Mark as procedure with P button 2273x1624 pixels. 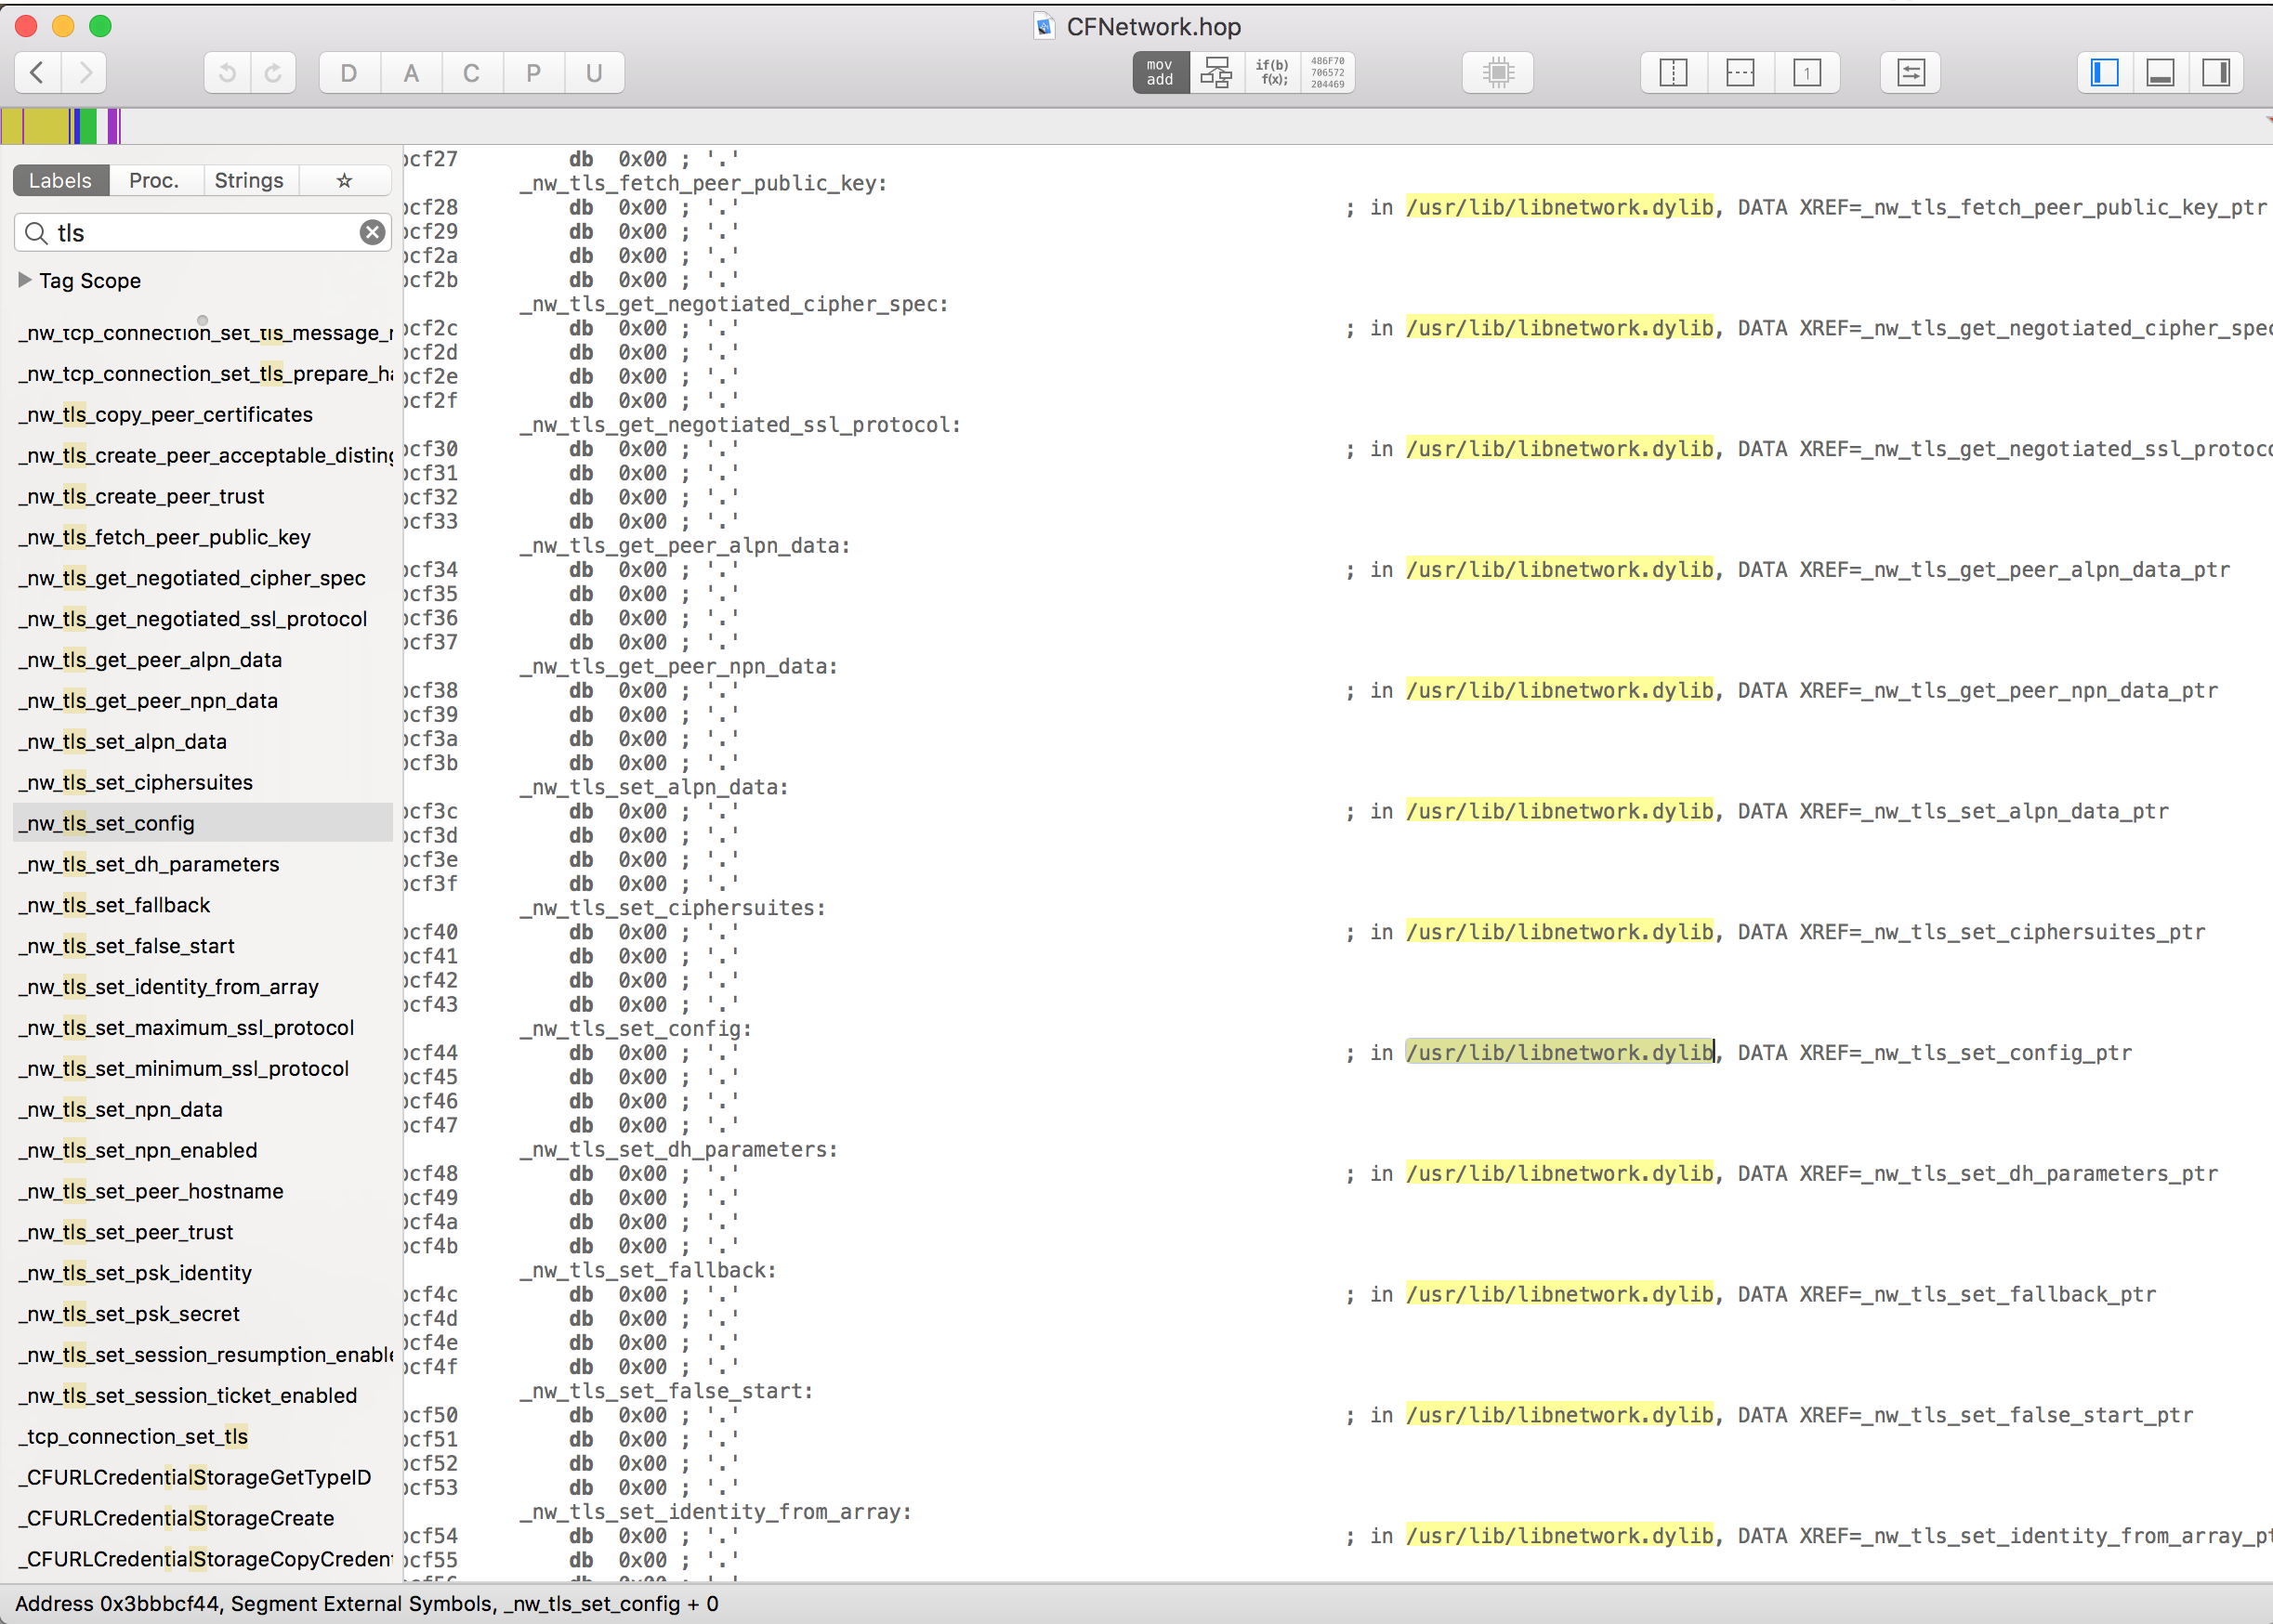click(533, 72)
